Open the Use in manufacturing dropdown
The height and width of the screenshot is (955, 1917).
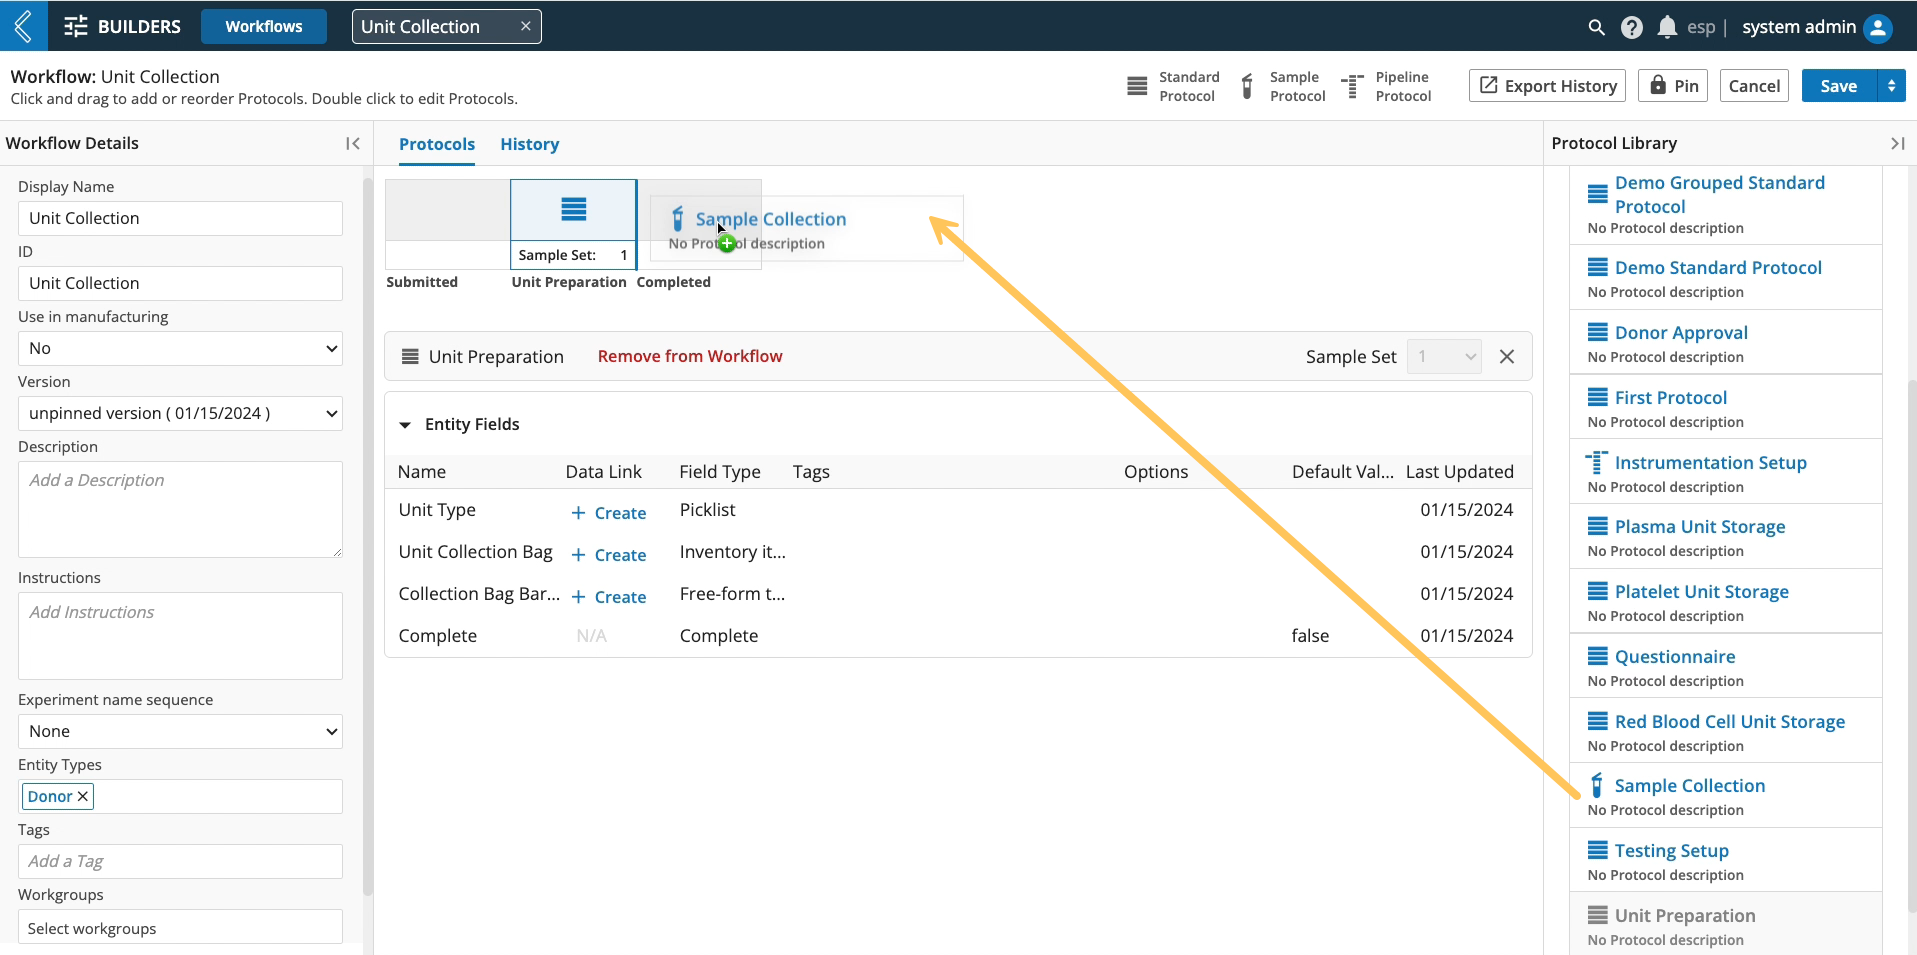(180, 348)
